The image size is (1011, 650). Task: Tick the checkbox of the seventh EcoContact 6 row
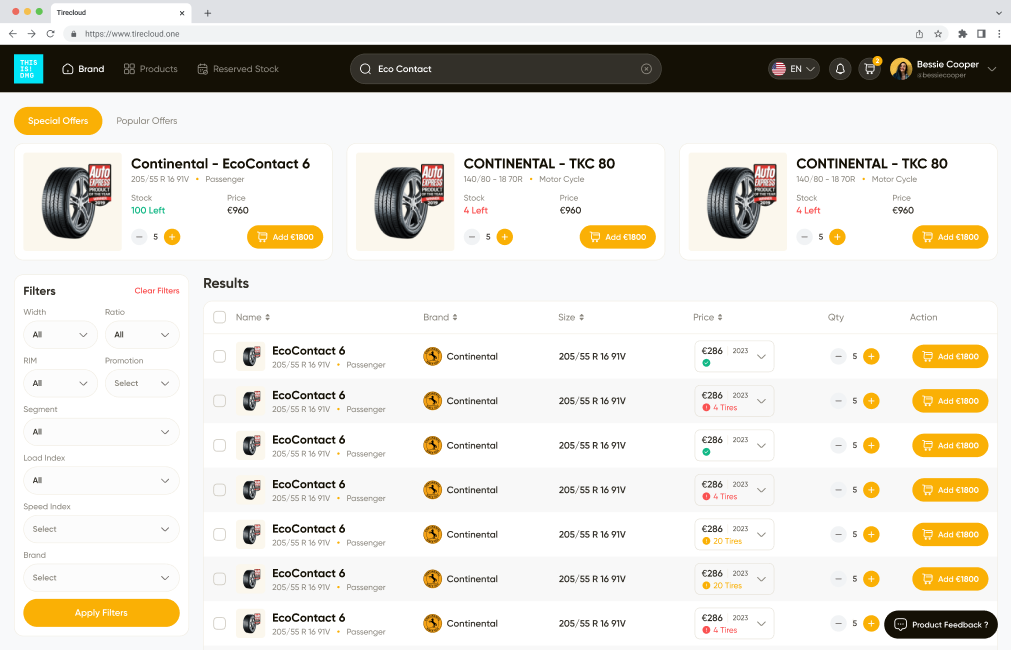[x=220, y=623]
